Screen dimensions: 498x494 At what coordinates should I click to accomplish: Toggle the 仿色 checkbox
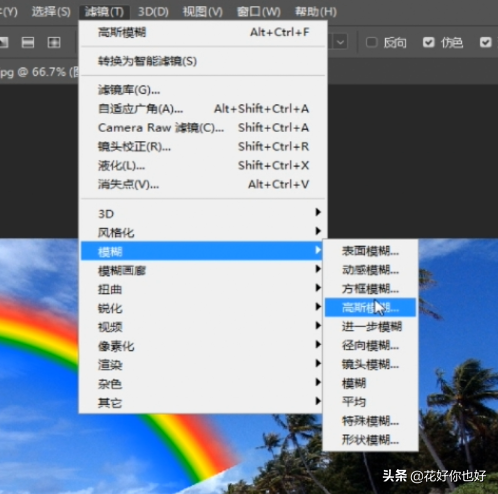(429, 42)
